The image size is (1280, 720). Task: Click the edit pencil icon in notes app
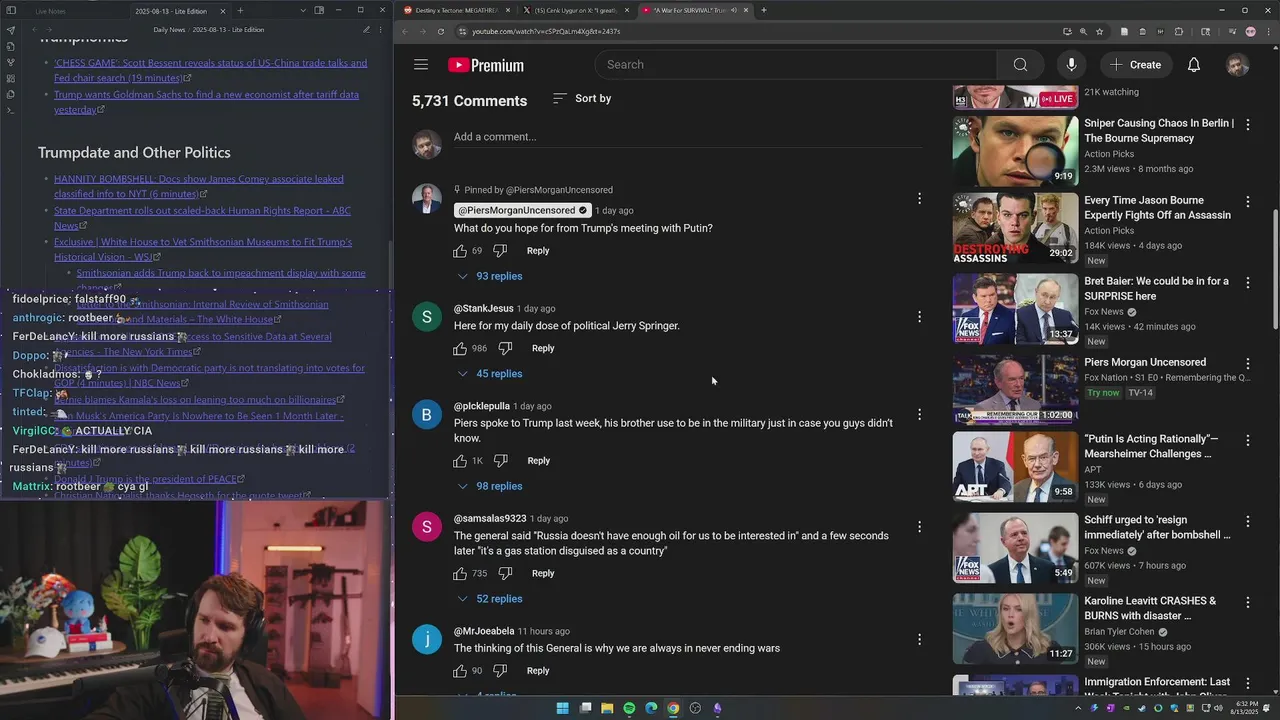point(366,30)
